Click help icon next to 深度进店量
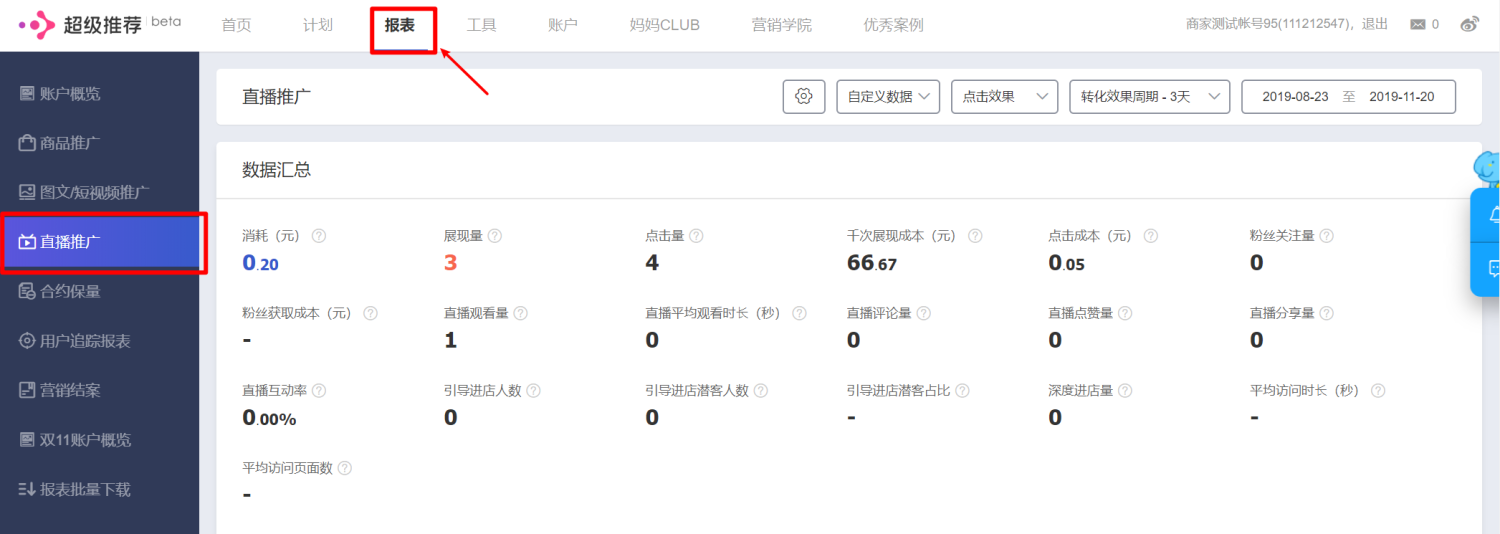Viewport: 1500px width, 534px height. click(1125, 391)
